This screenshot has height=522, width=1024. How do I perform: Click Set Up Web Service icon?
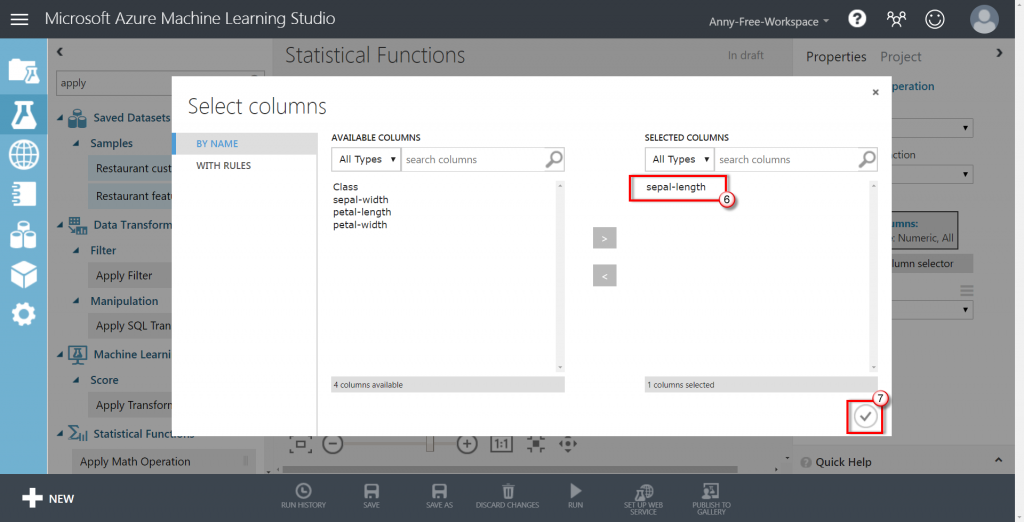pyautogui.click(x=643, y=499)
